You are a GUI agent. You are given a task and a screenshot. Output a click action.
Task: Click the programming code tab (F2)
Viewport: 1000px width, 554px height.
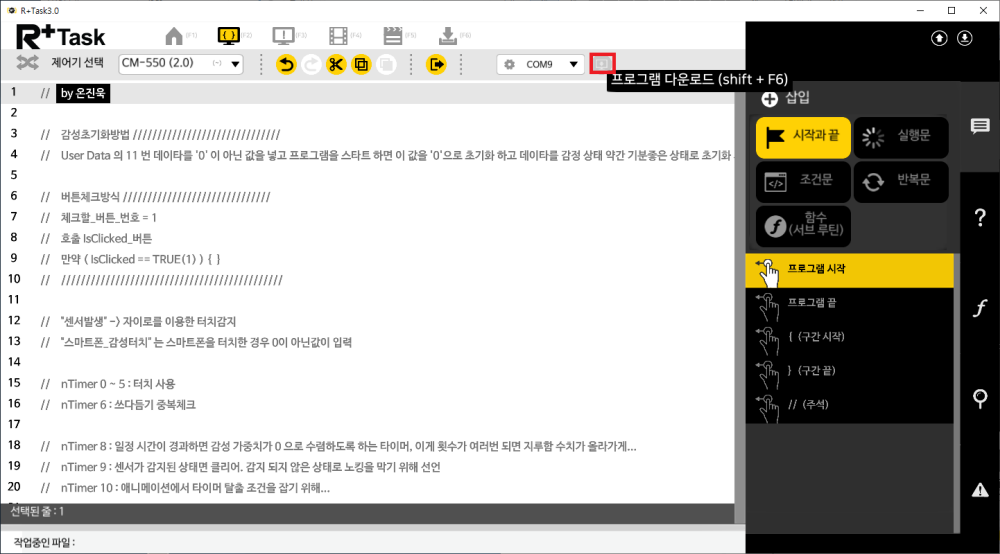(228, 36)
